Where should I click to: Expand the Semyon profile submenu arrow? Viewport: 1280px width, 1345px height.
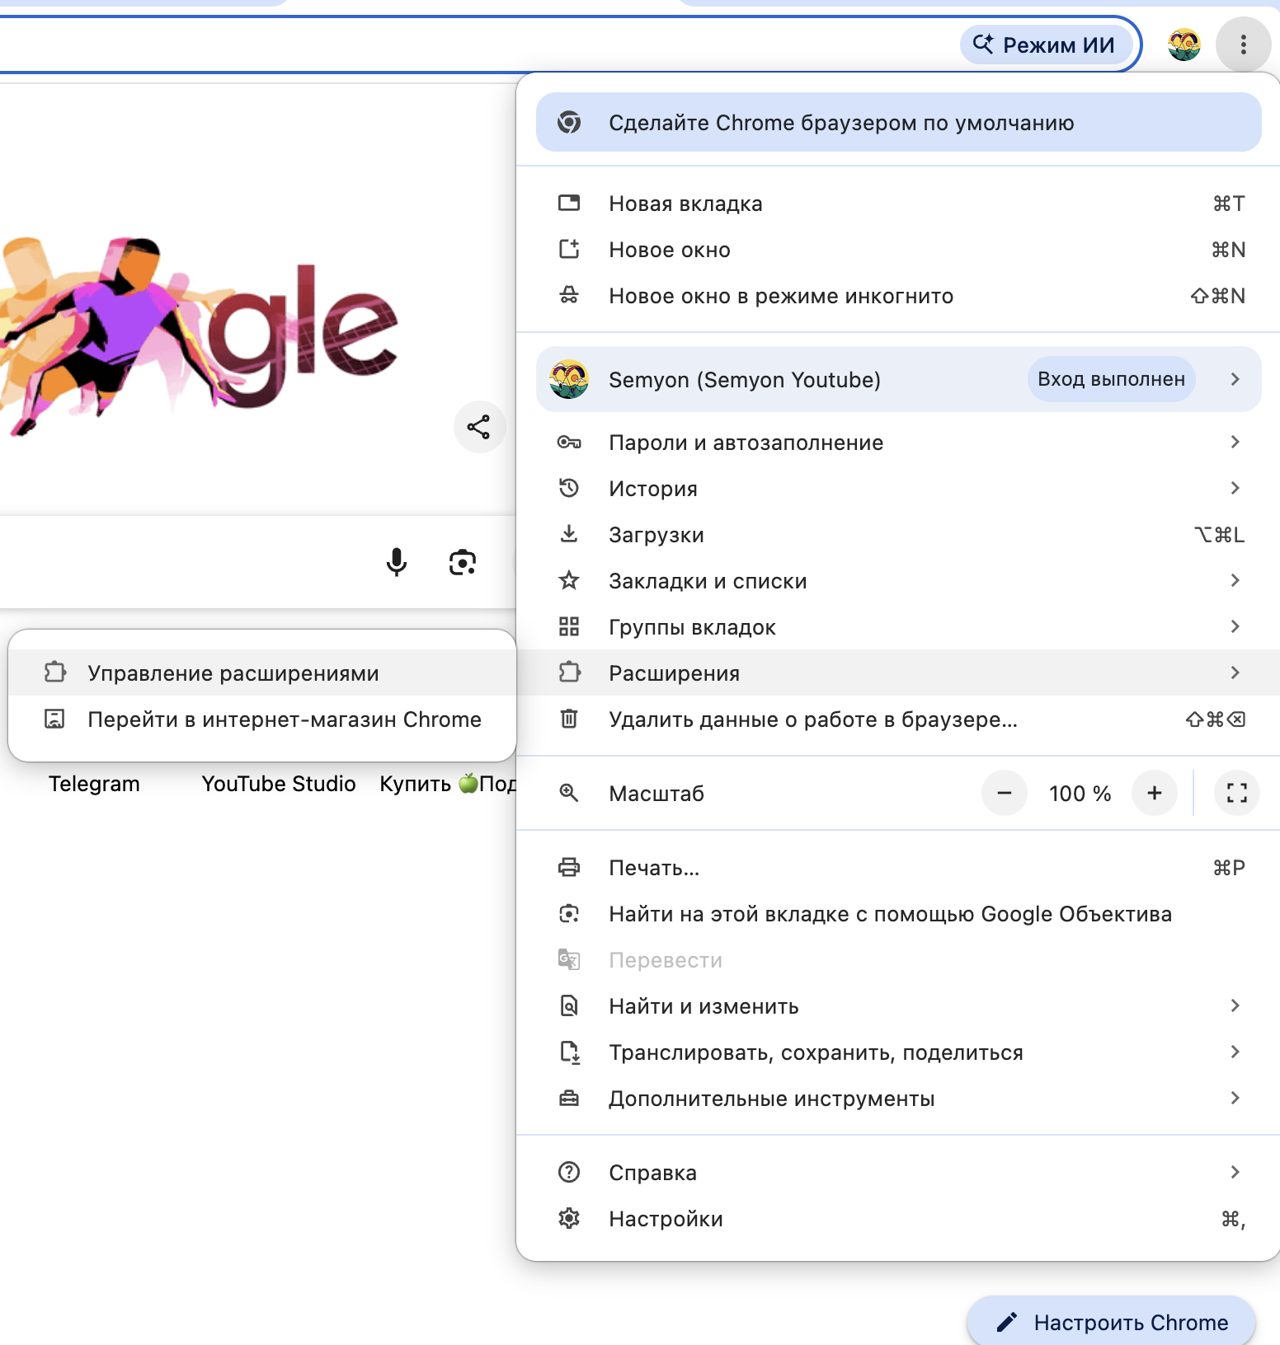1235,380
